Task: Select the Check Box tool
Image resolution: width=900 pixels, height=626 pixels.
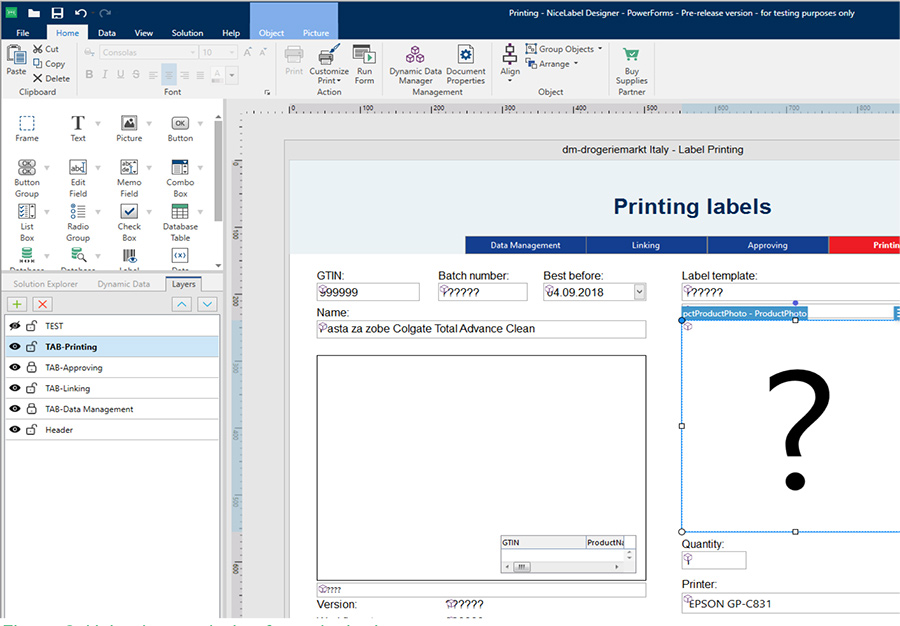Action: point(129,223)
